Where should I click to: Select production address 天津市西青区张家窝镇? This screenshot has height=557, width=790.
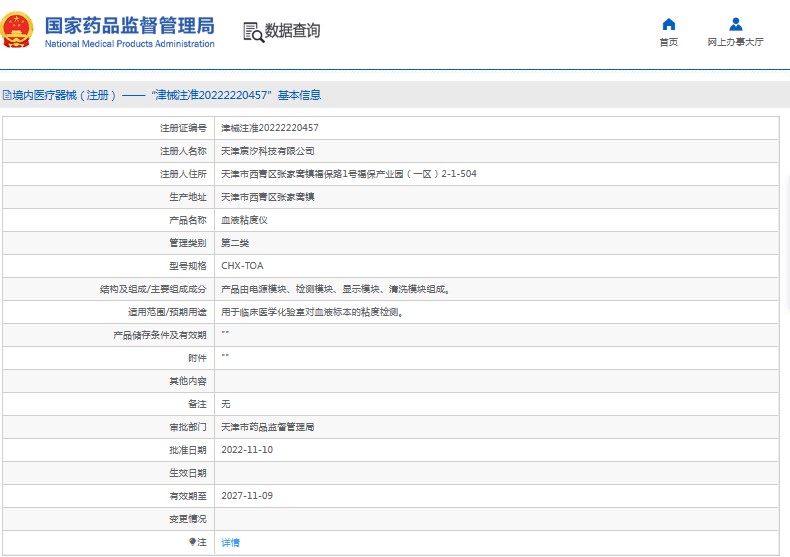[x=268, y=197]
